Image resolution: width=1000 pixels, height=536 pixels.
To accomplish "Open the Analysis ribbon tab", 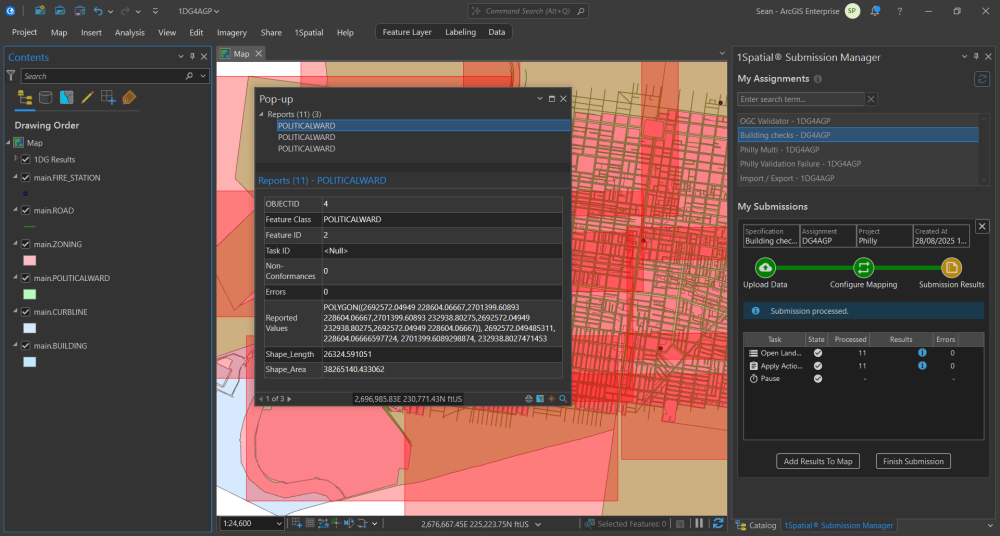I will tap(129, 33).
